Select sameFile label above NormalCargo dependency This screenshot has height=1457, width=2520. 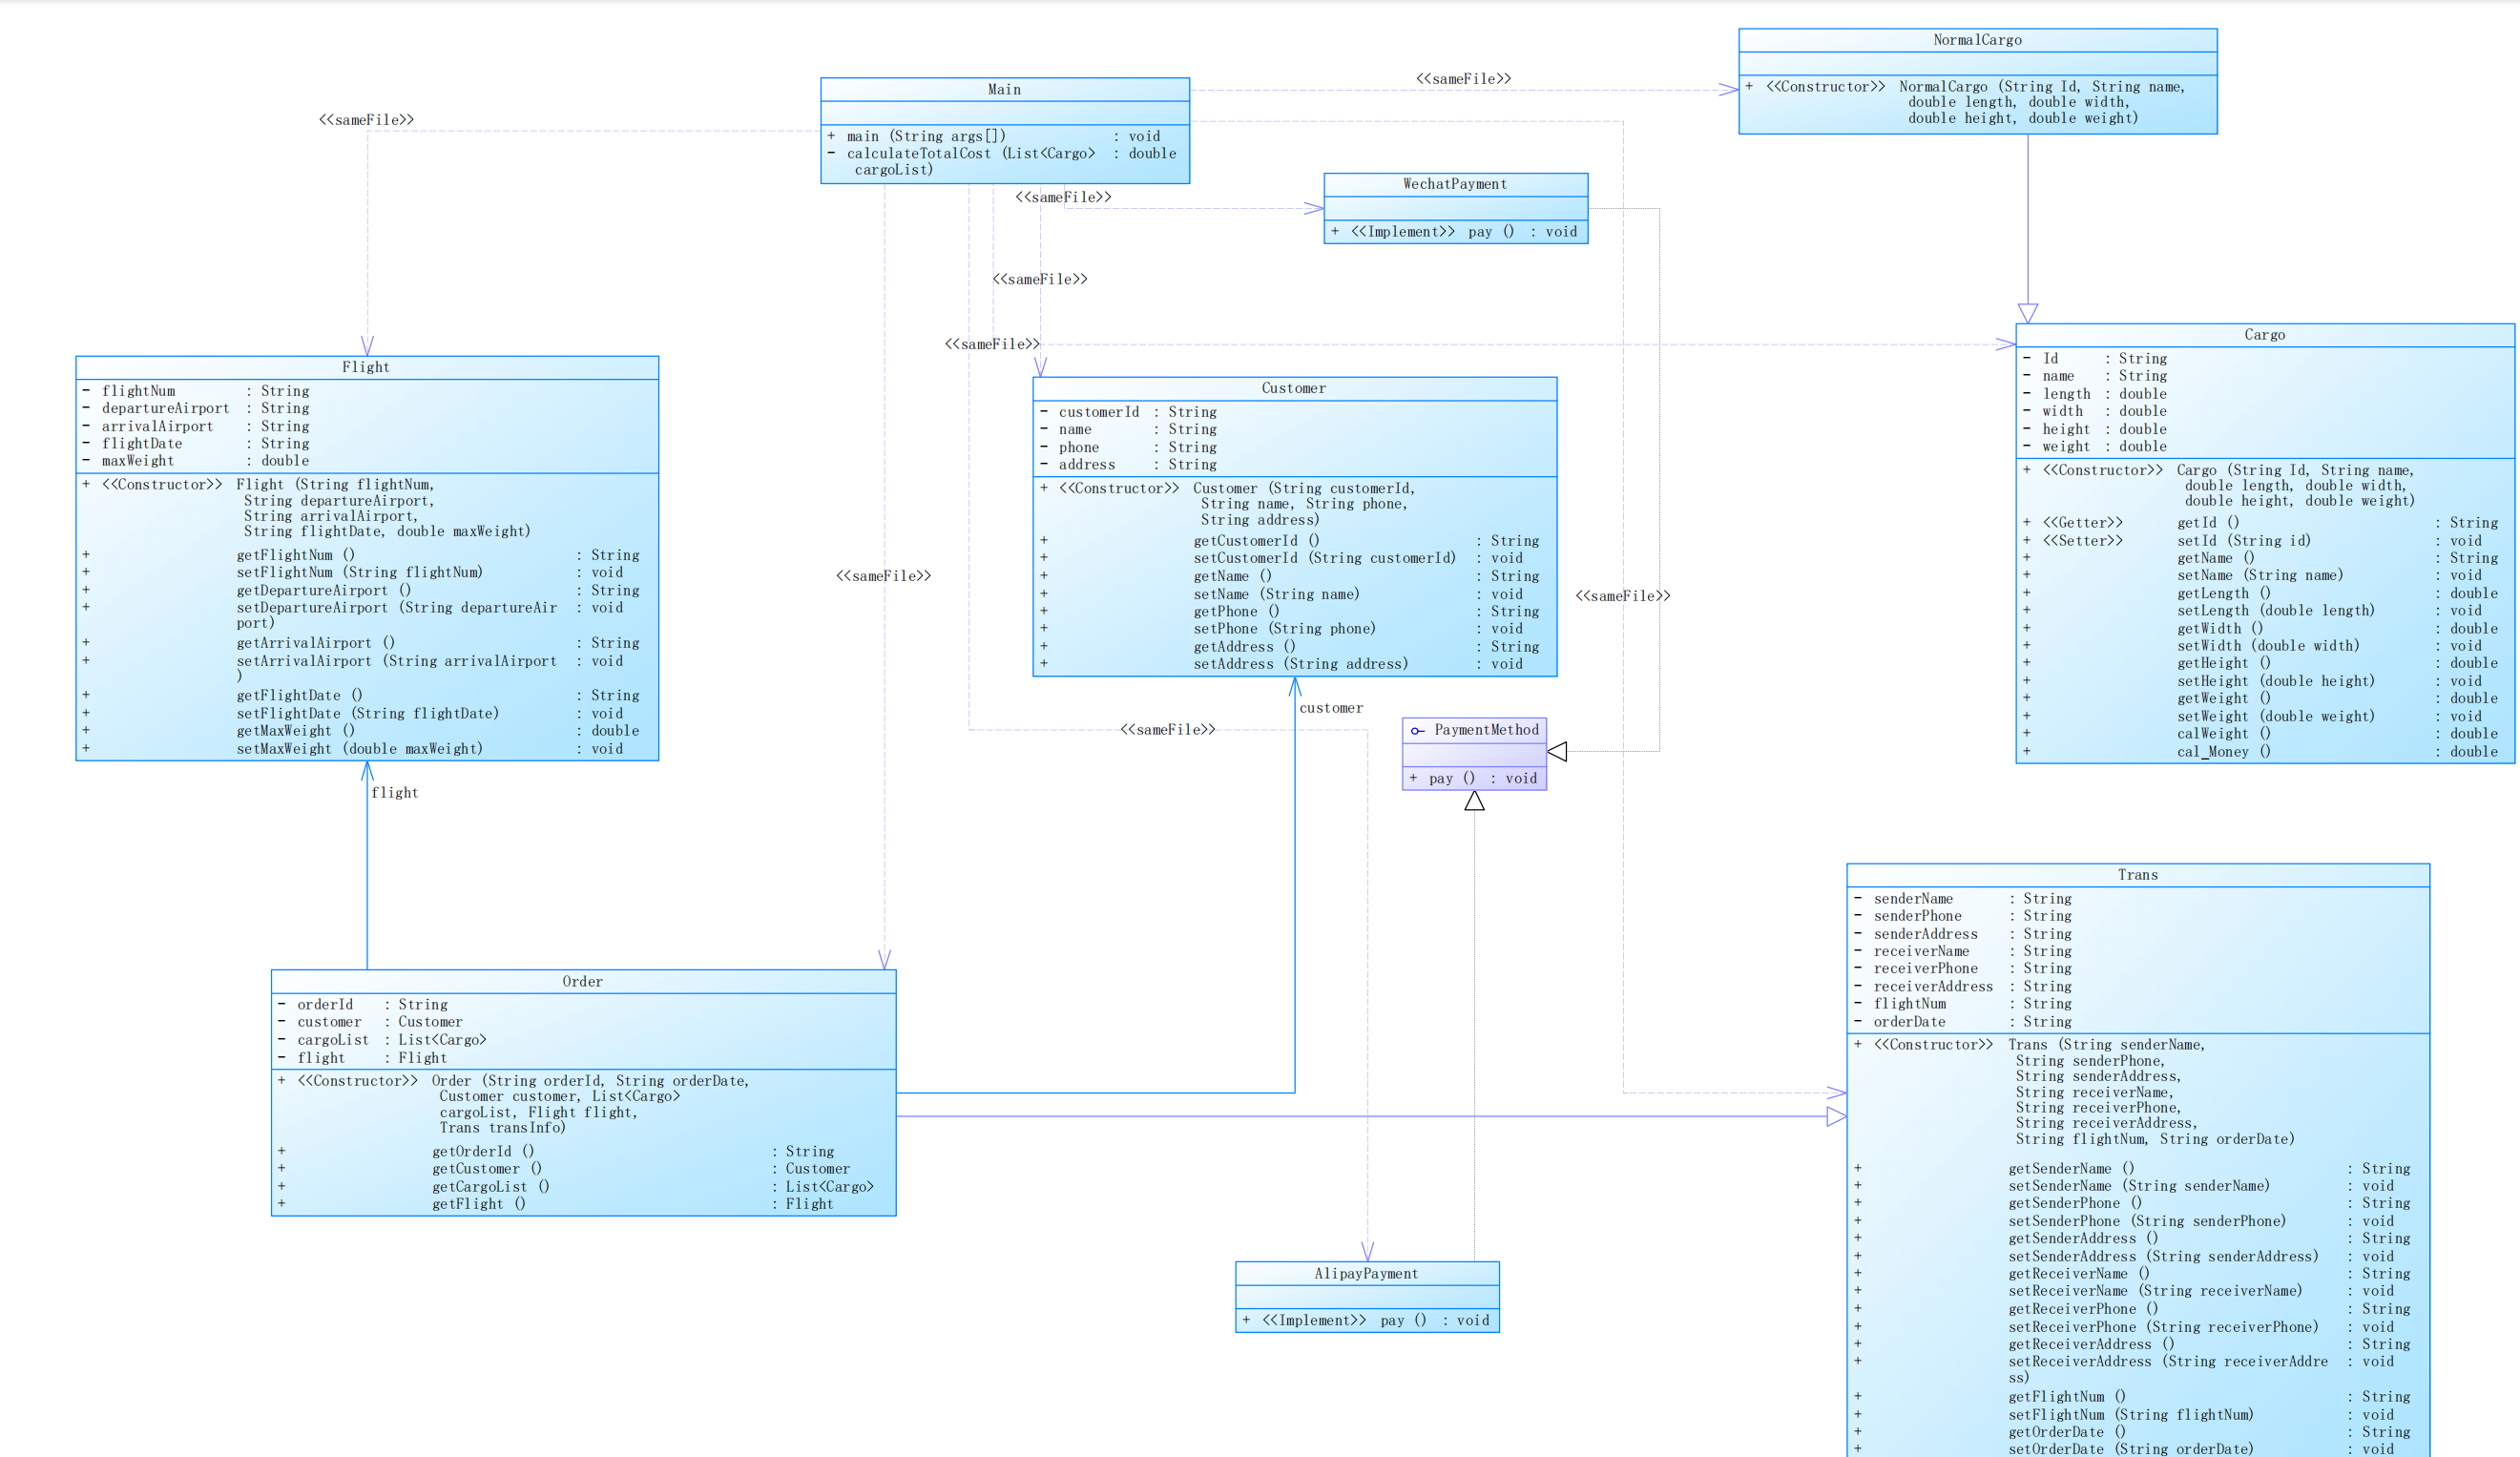(1463, 79)
